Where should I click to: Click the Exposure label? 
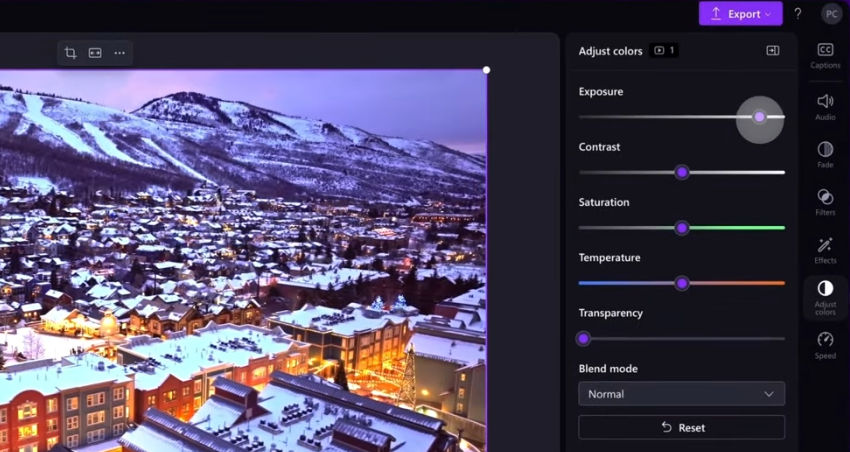[x=601, y=92]
